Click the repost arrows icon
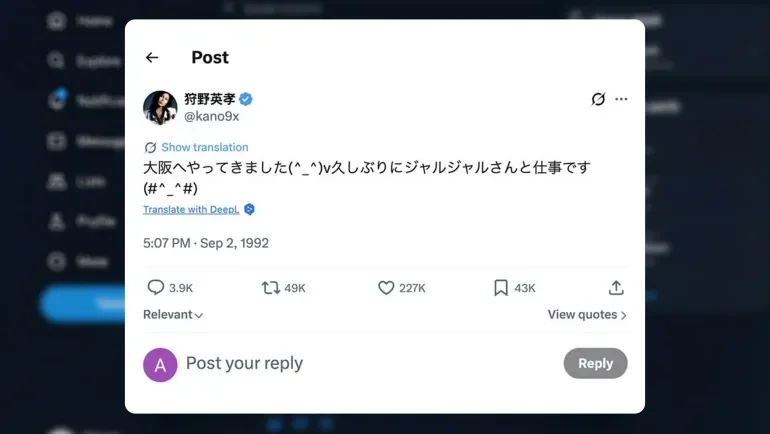770x434 pixels. pos(270,288)
